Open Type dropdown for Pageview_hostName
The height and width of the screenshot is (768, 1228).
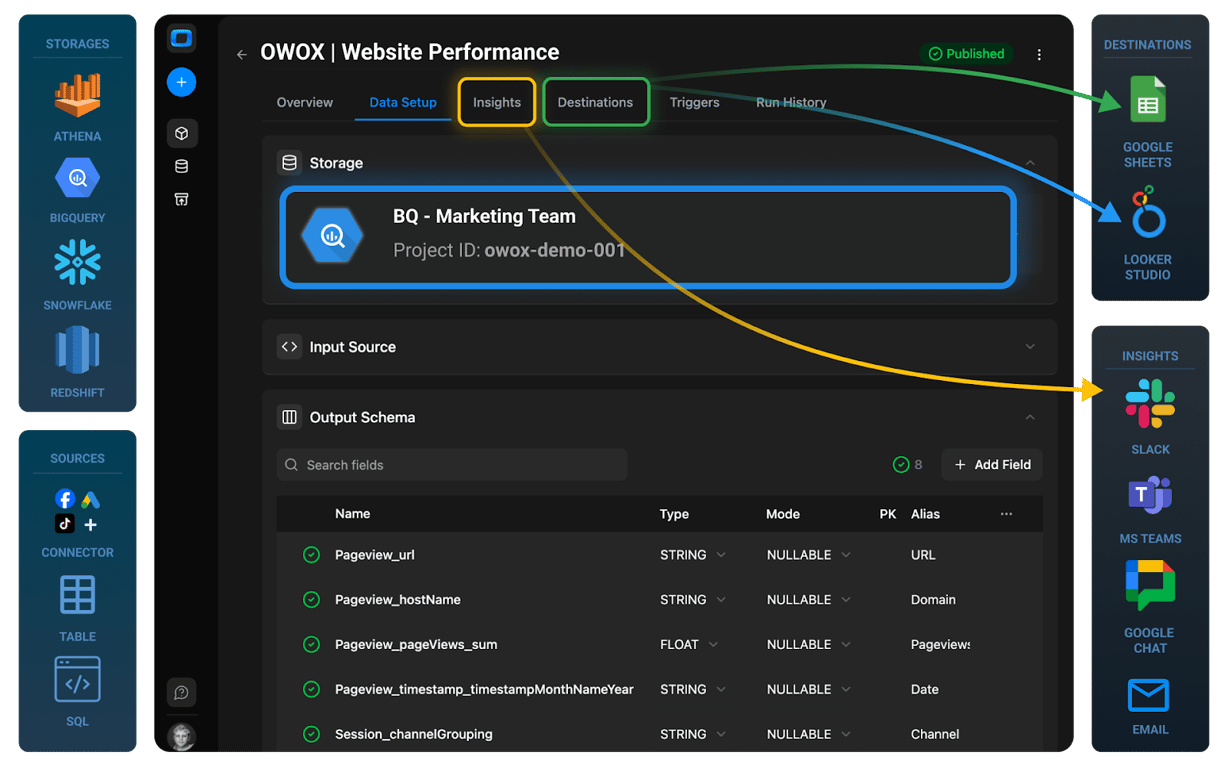coord(693,600)
